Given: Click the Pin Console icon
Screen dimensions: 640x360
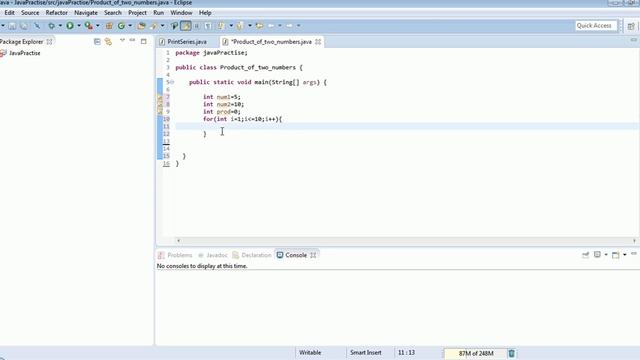Looking at the screenshot, I should [x=585, y=255].
